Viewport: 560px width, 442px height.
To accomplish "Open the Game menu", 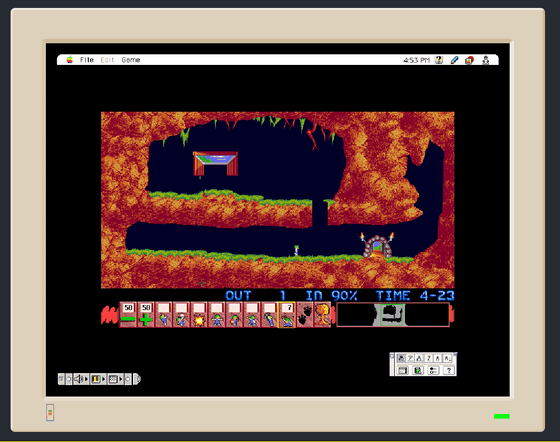I will (131, 60).
